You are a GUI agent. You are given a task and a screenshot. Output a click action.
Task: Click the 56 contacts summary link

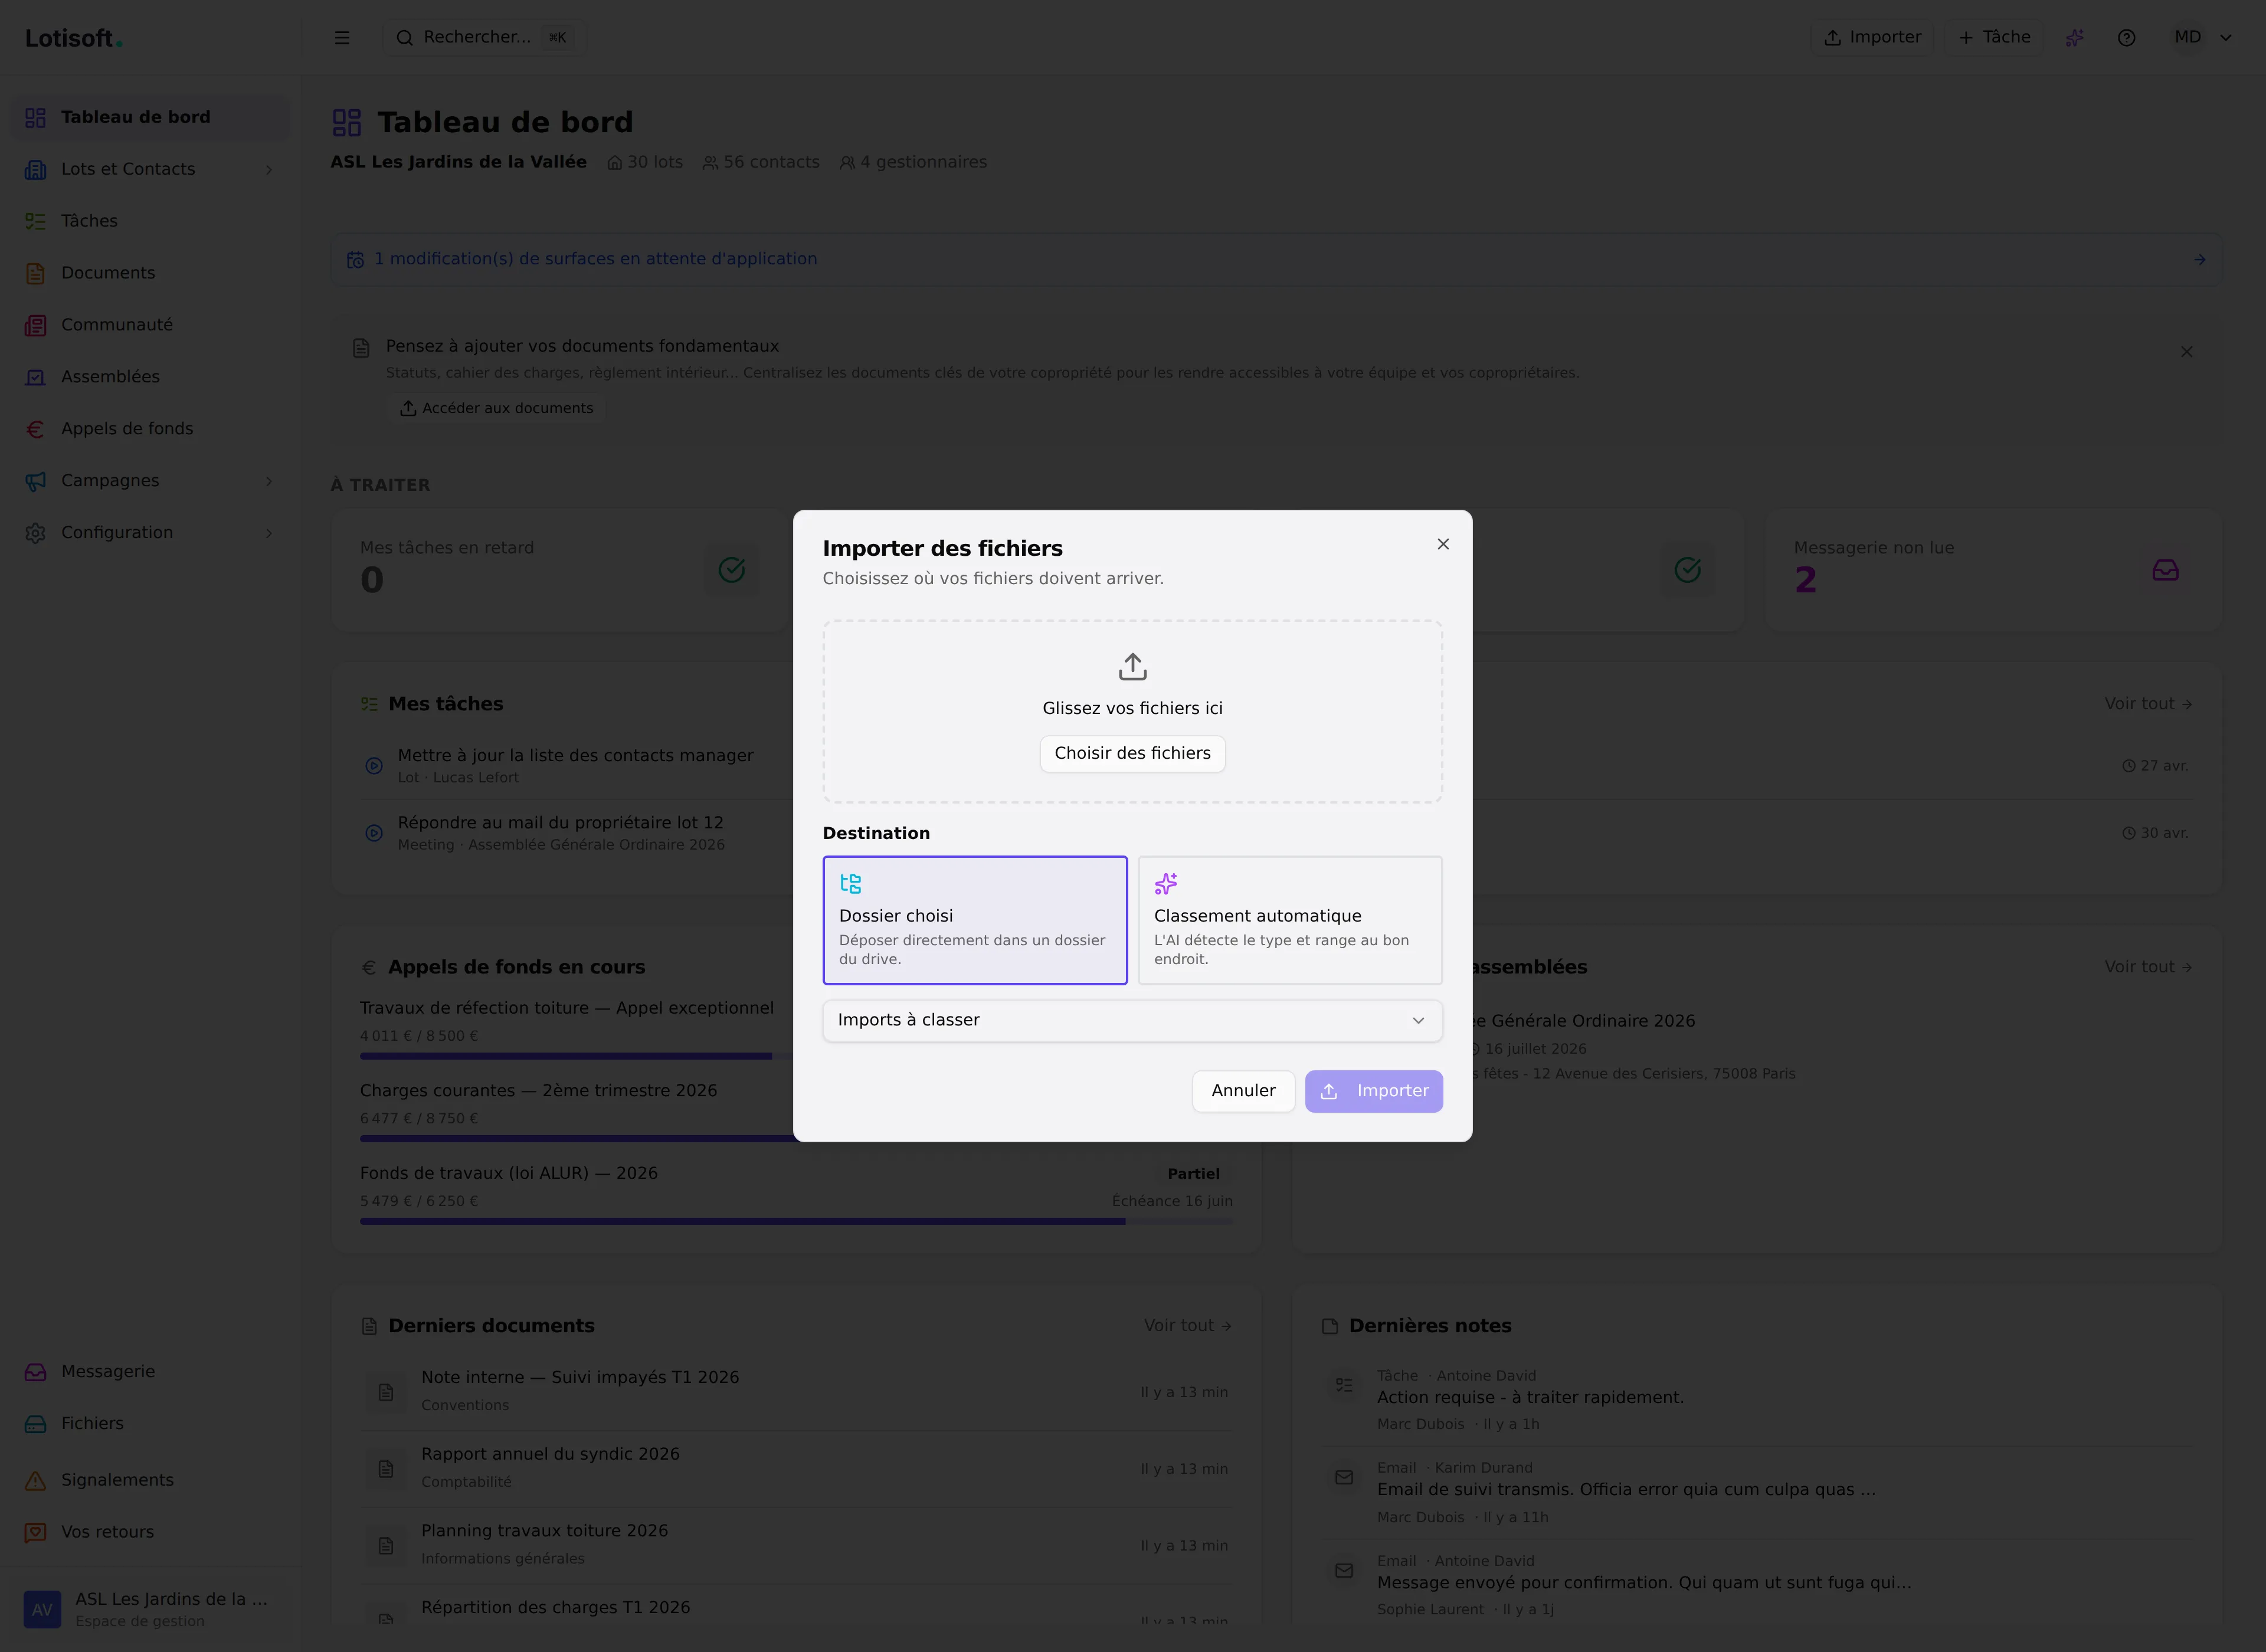pos(761,162)
